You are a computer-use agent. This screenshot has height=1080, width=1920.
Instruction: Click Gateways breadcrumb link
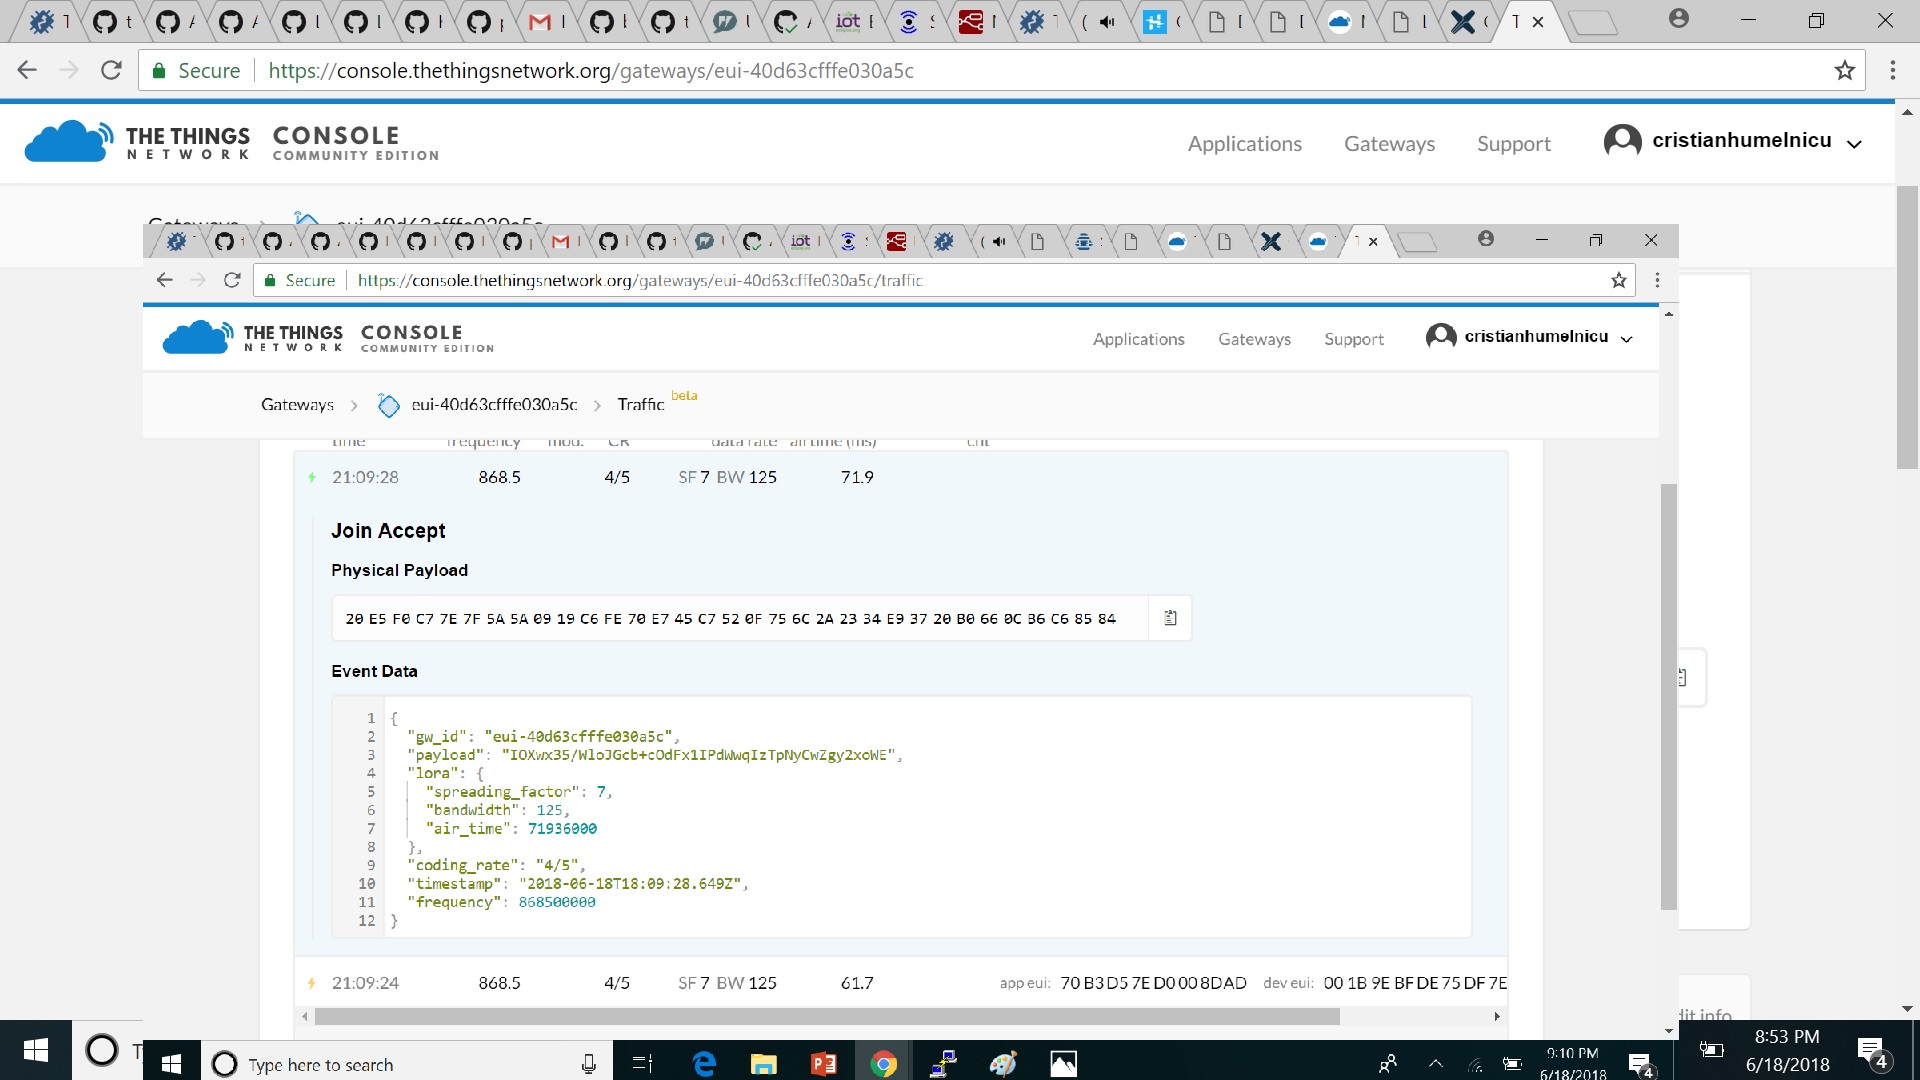297,405
